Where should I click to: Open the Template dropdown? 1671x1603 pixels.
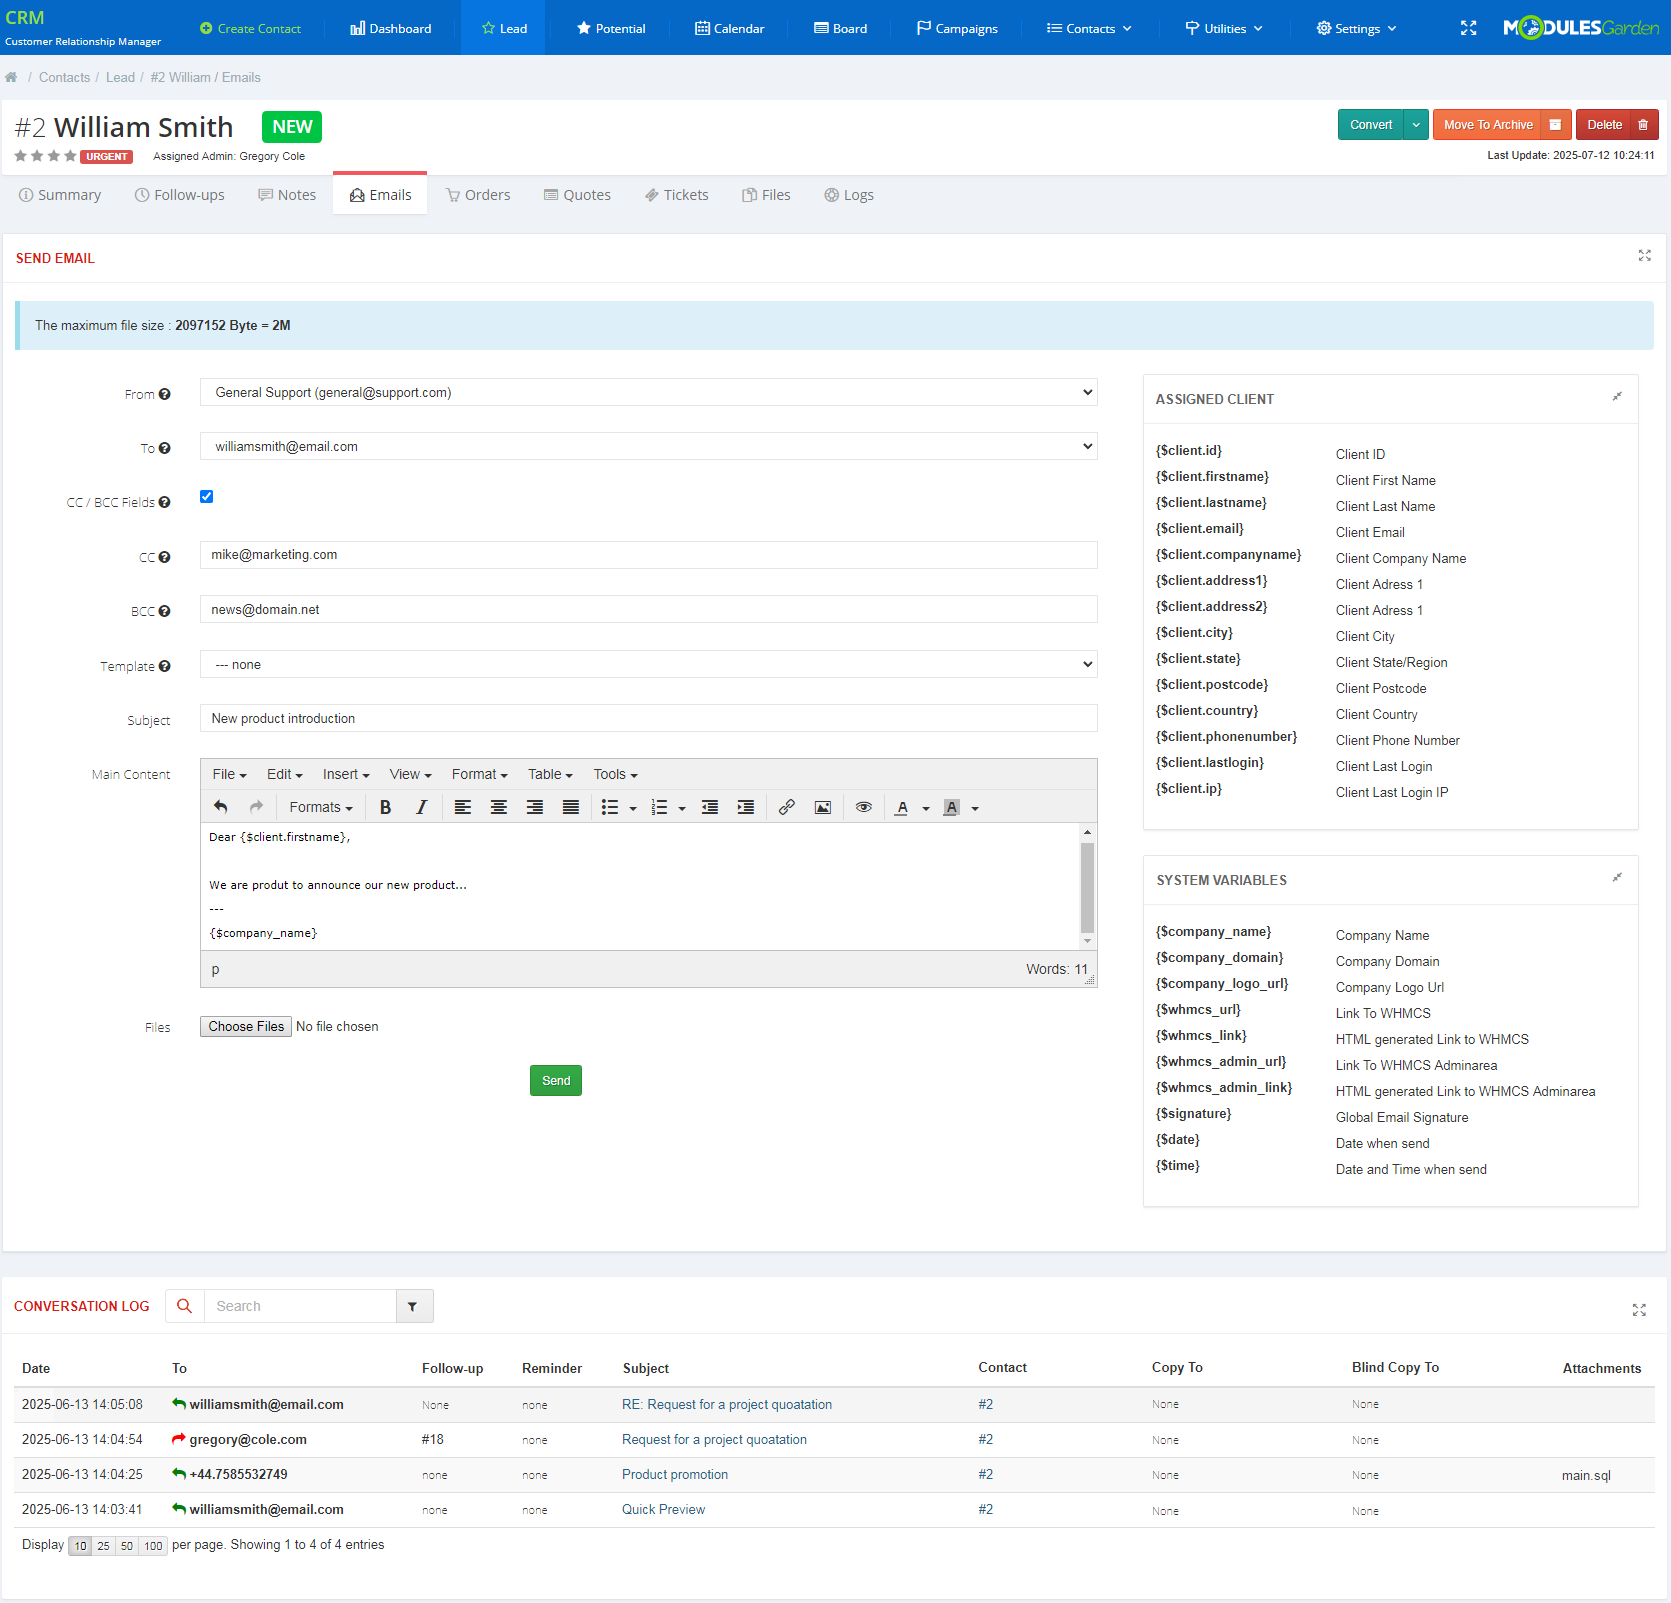(648, 664)
